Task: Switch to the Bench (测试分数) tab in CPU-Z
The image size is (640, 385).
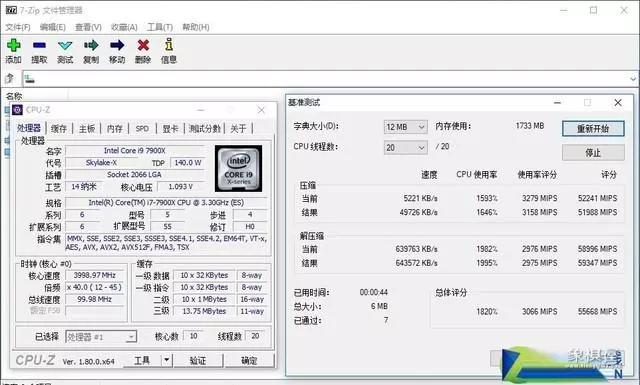Action: (x=204, y=129)
